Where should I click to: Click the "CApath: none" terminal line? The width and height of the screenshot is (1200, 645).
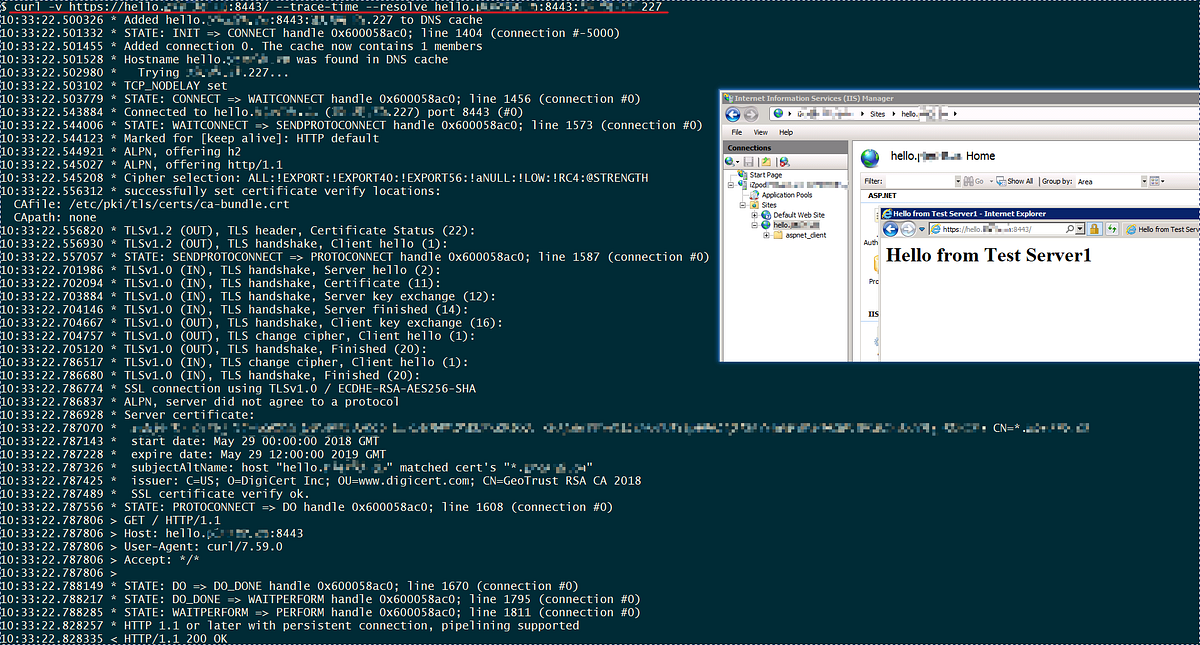point(55,217)
